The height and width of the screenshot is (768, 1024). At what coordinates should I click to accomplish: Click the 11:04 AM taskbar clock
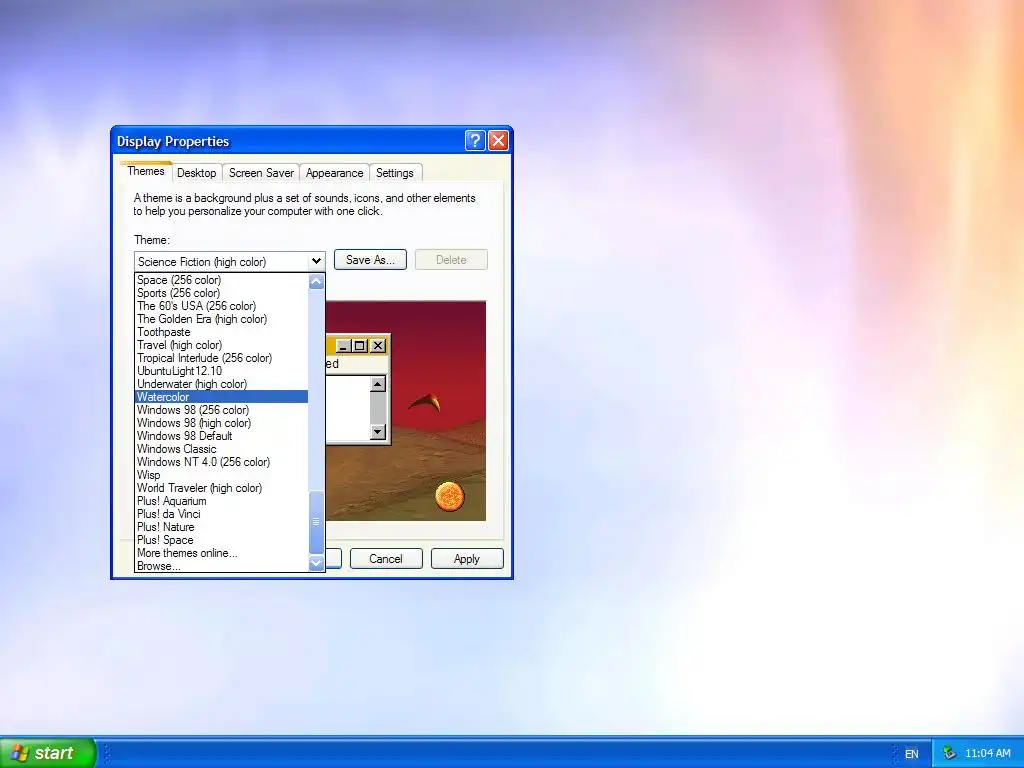click(x=987, y=753)
